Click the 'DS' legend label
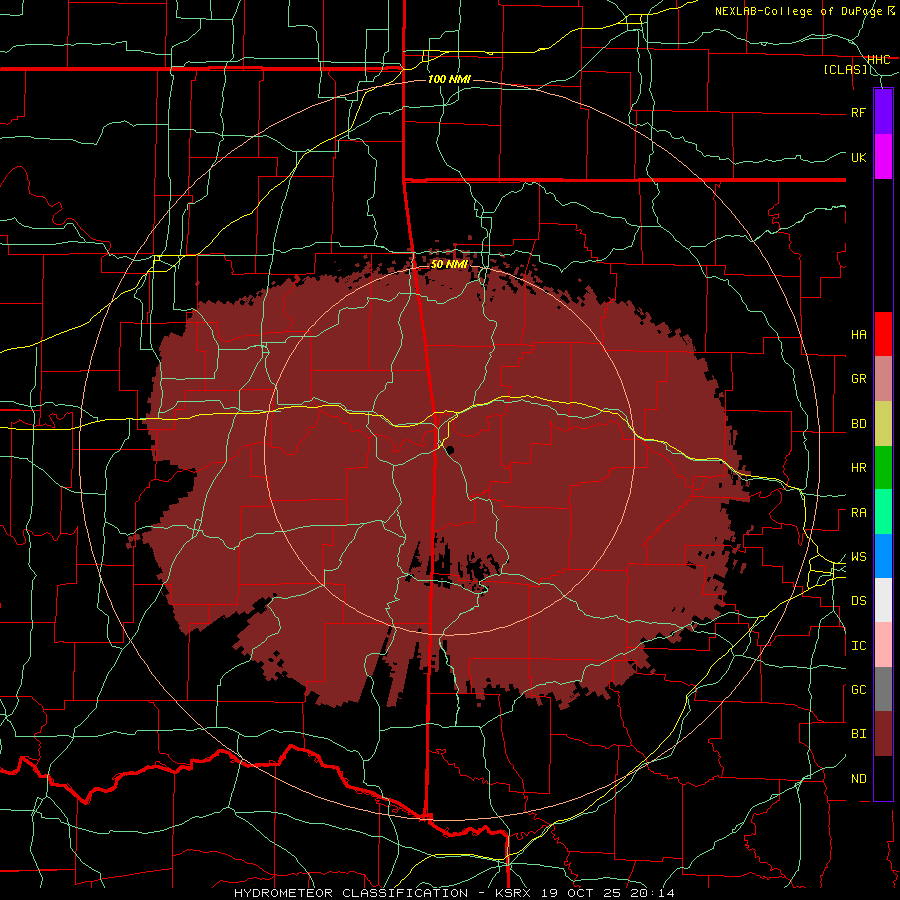 (x=858, y=601)
